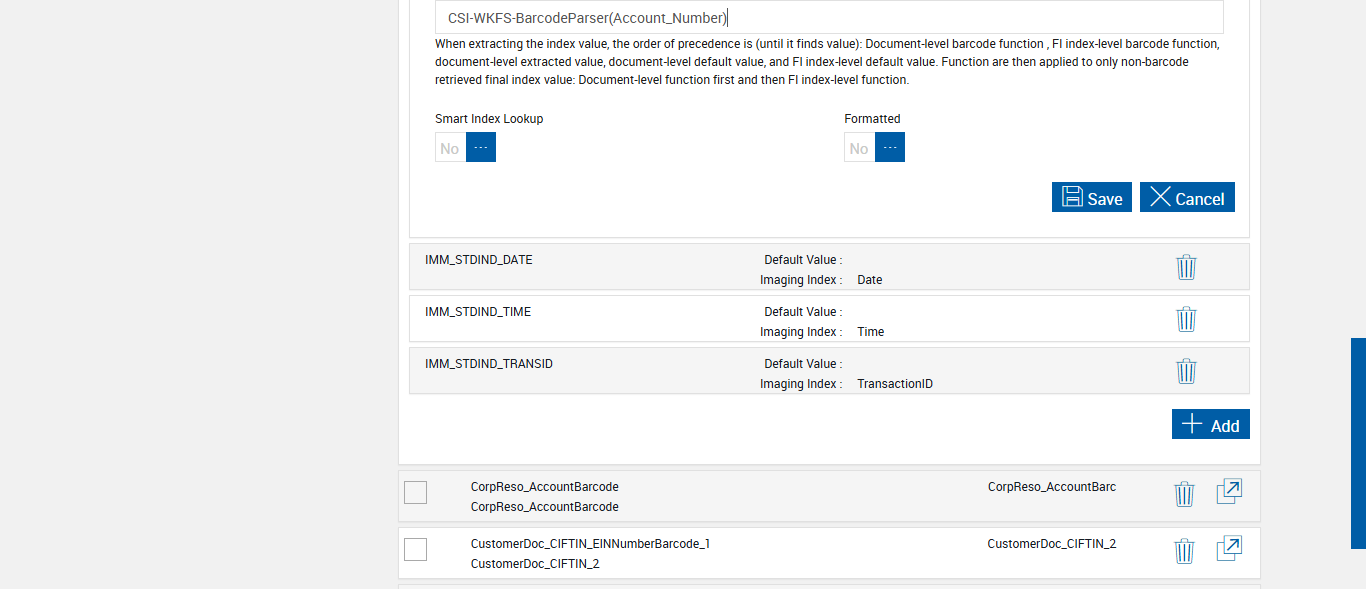Delete the IMM_STDIND_TIME index row

point(1186,319)
